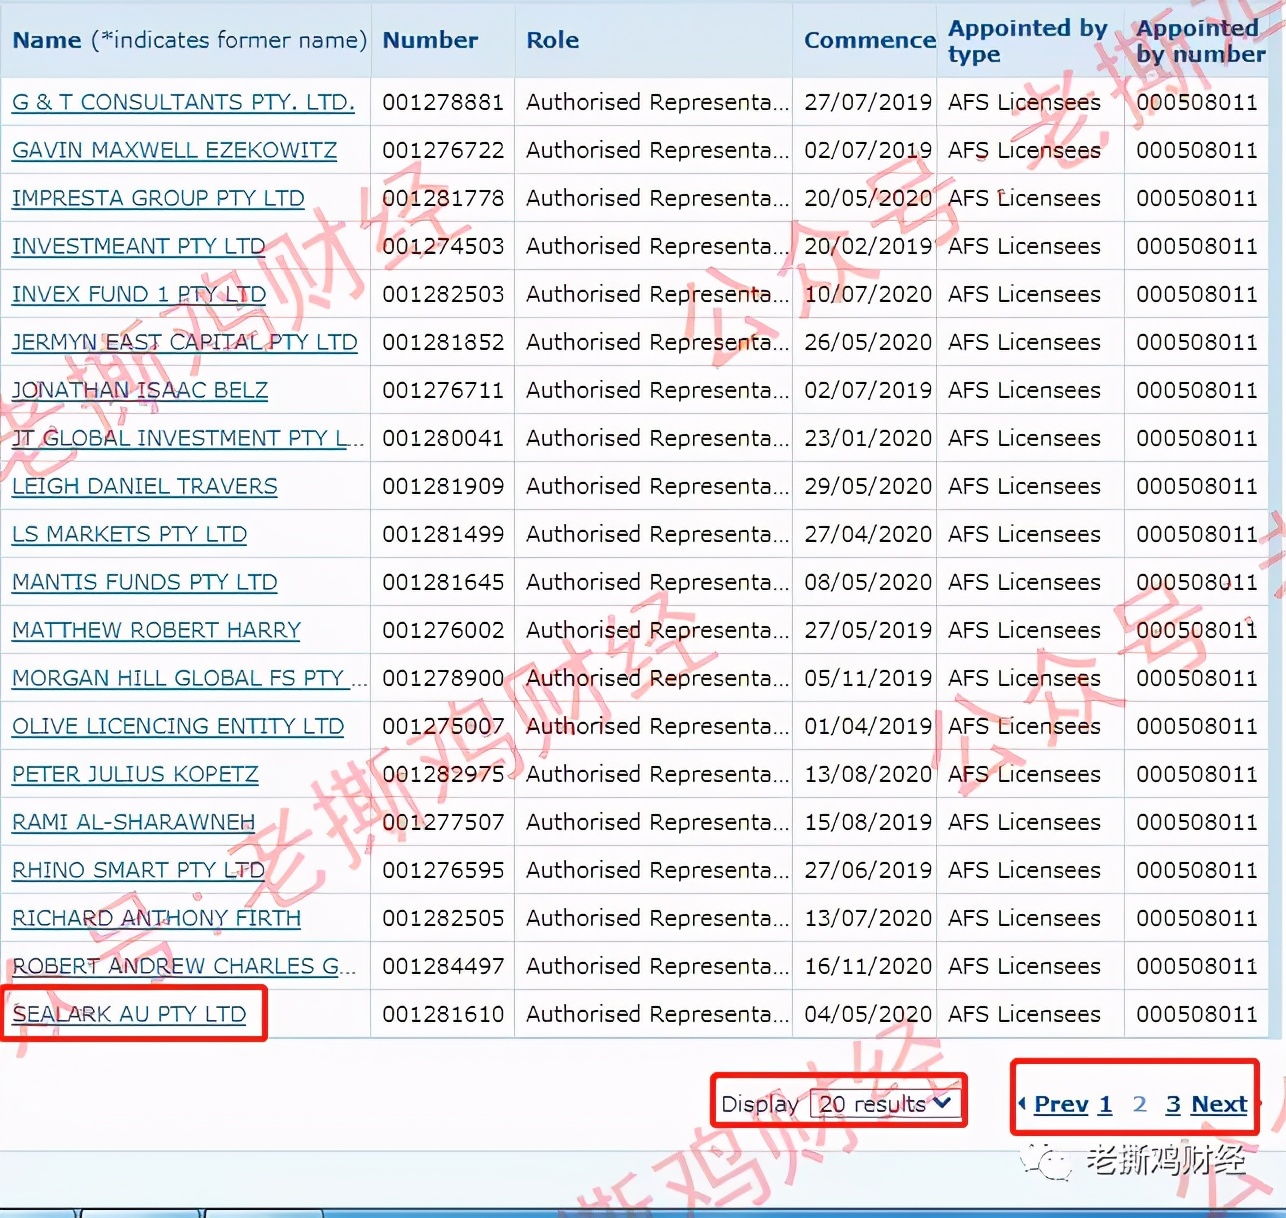Select number cell 001277507
1286x1218 pixels.
tap(443, 822)
